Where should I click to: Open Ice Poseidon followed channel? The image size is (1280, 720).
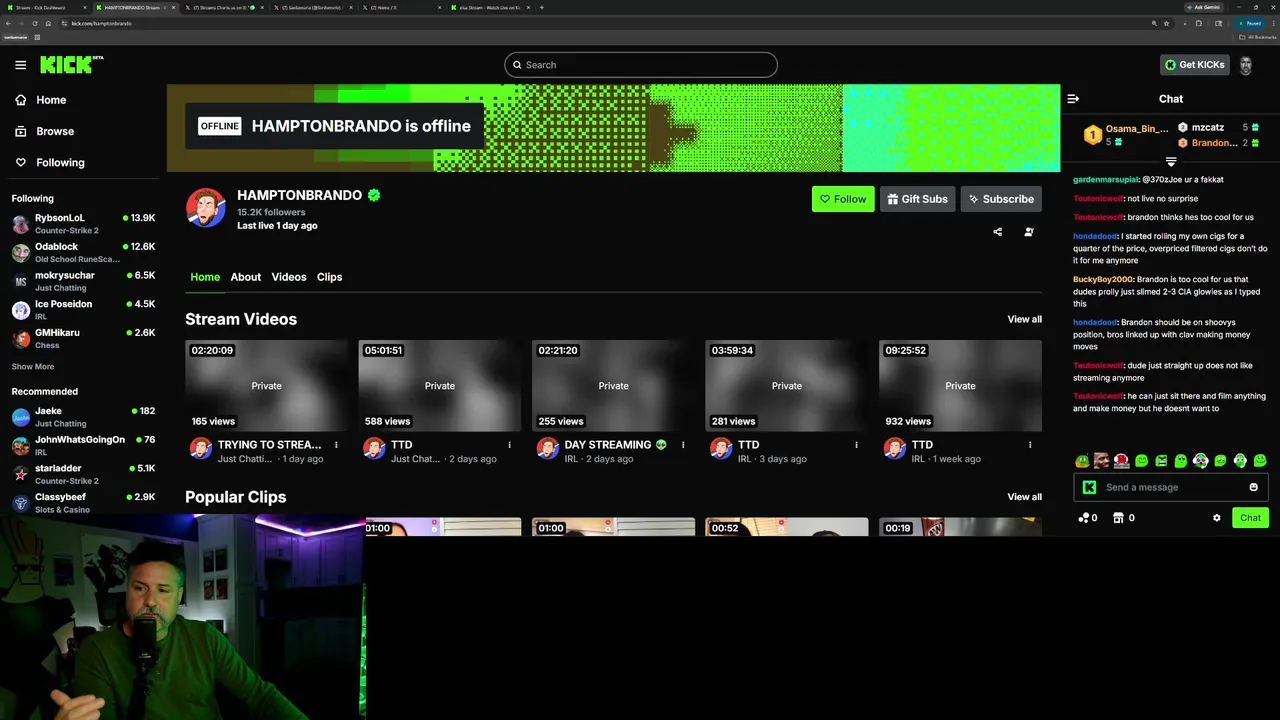coord(83,310)
